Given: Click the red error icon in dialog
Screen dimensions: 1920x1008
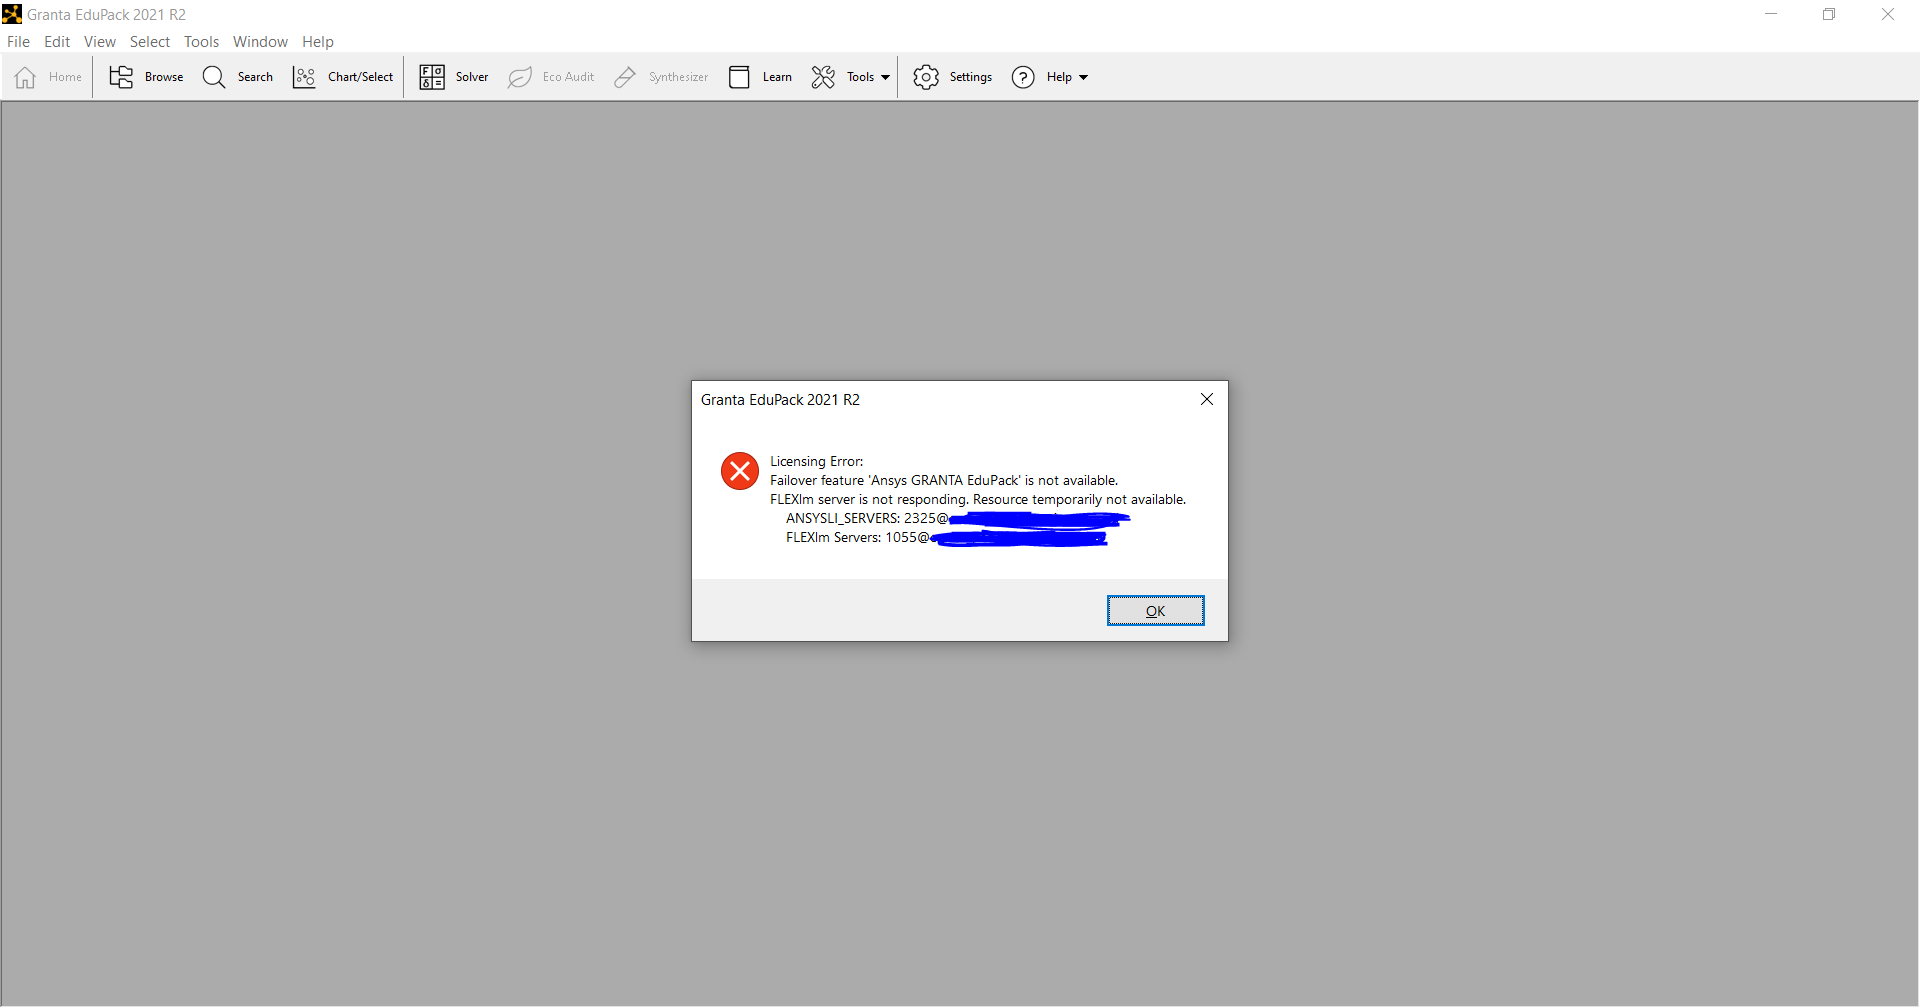Looking at the screenshot, I should [x=740, y=471].
